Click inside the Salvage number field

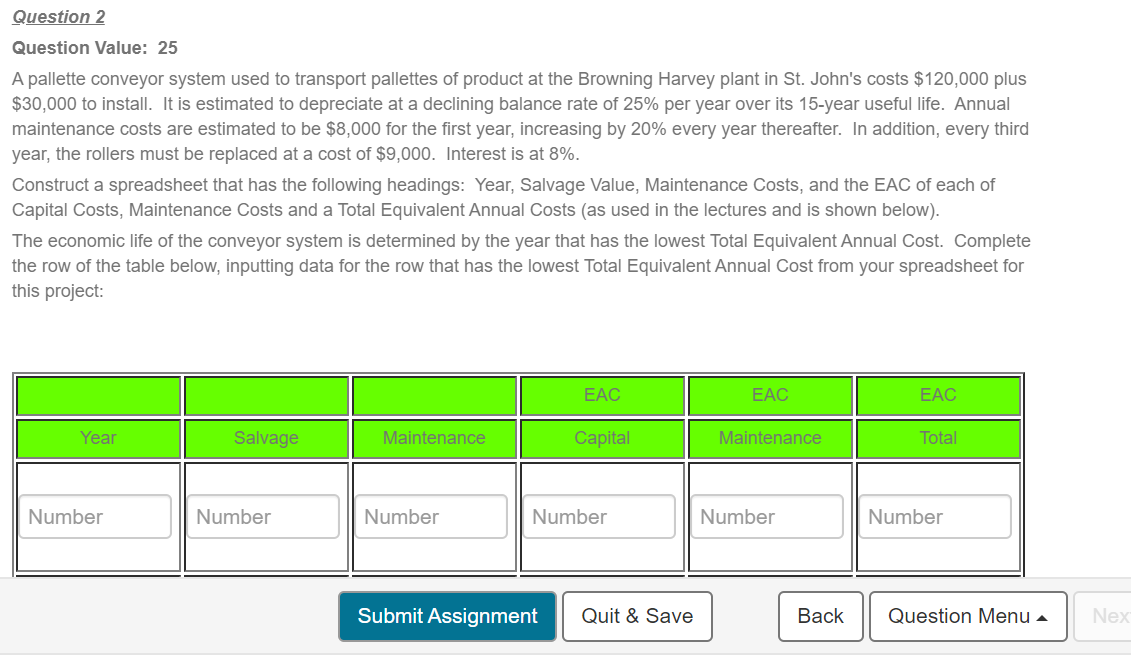coord(263,517)
